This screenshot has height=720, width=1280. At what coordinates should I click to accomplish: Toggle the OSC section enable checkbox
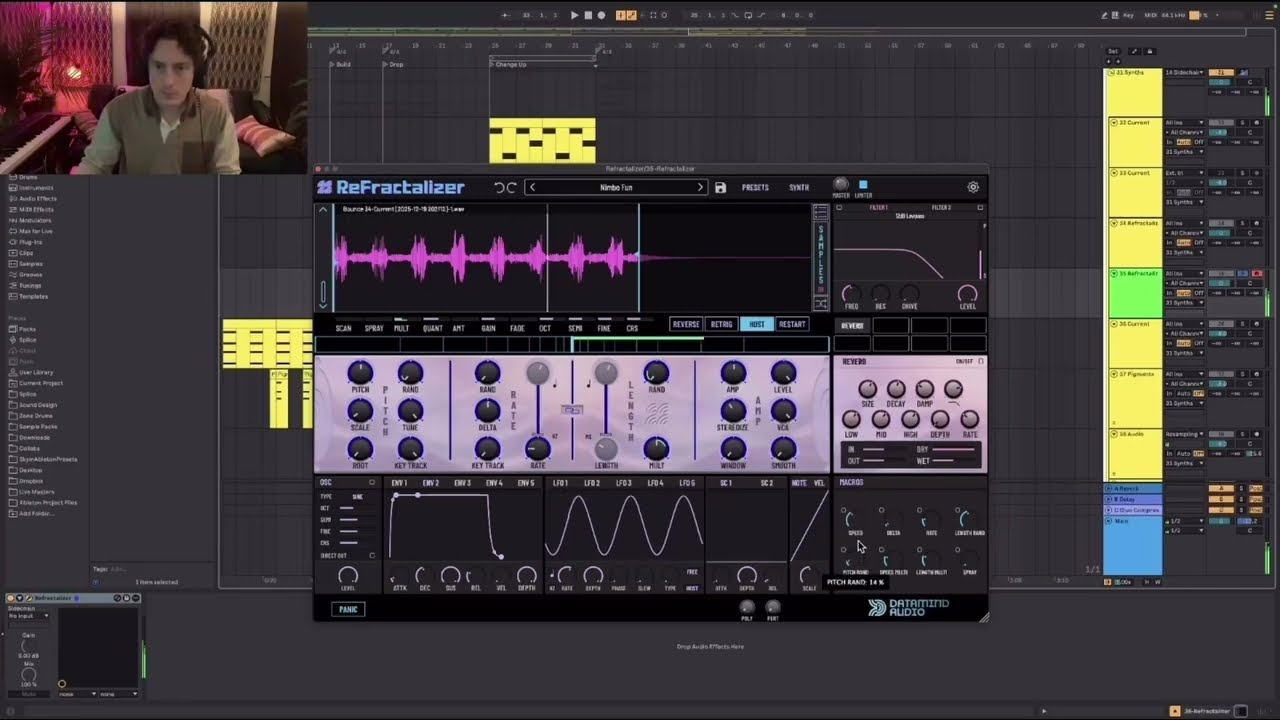pos(372,483)
